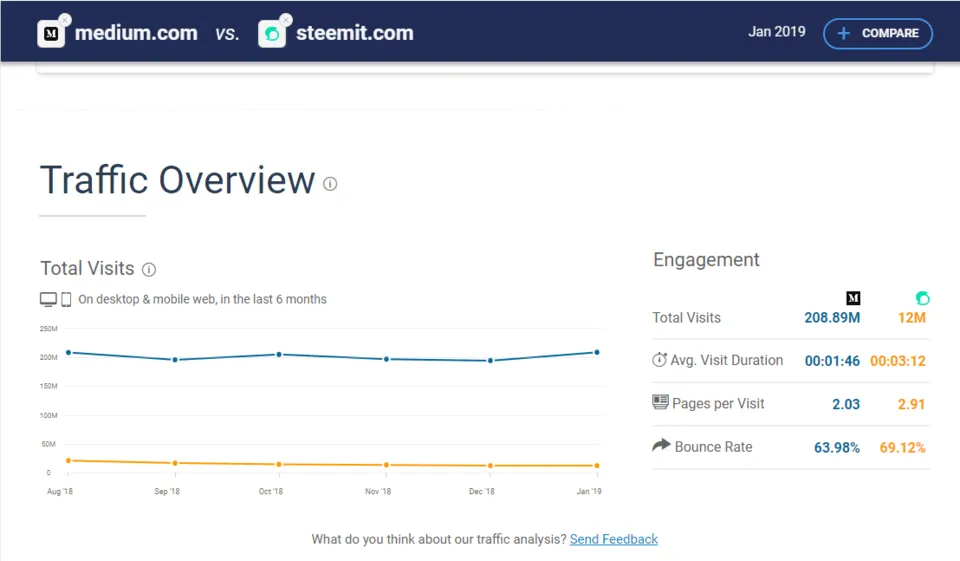Screen dimensions: 960x561
Task: Click the Avg. Visit Duration label
Action: click(x=726, y=360)
